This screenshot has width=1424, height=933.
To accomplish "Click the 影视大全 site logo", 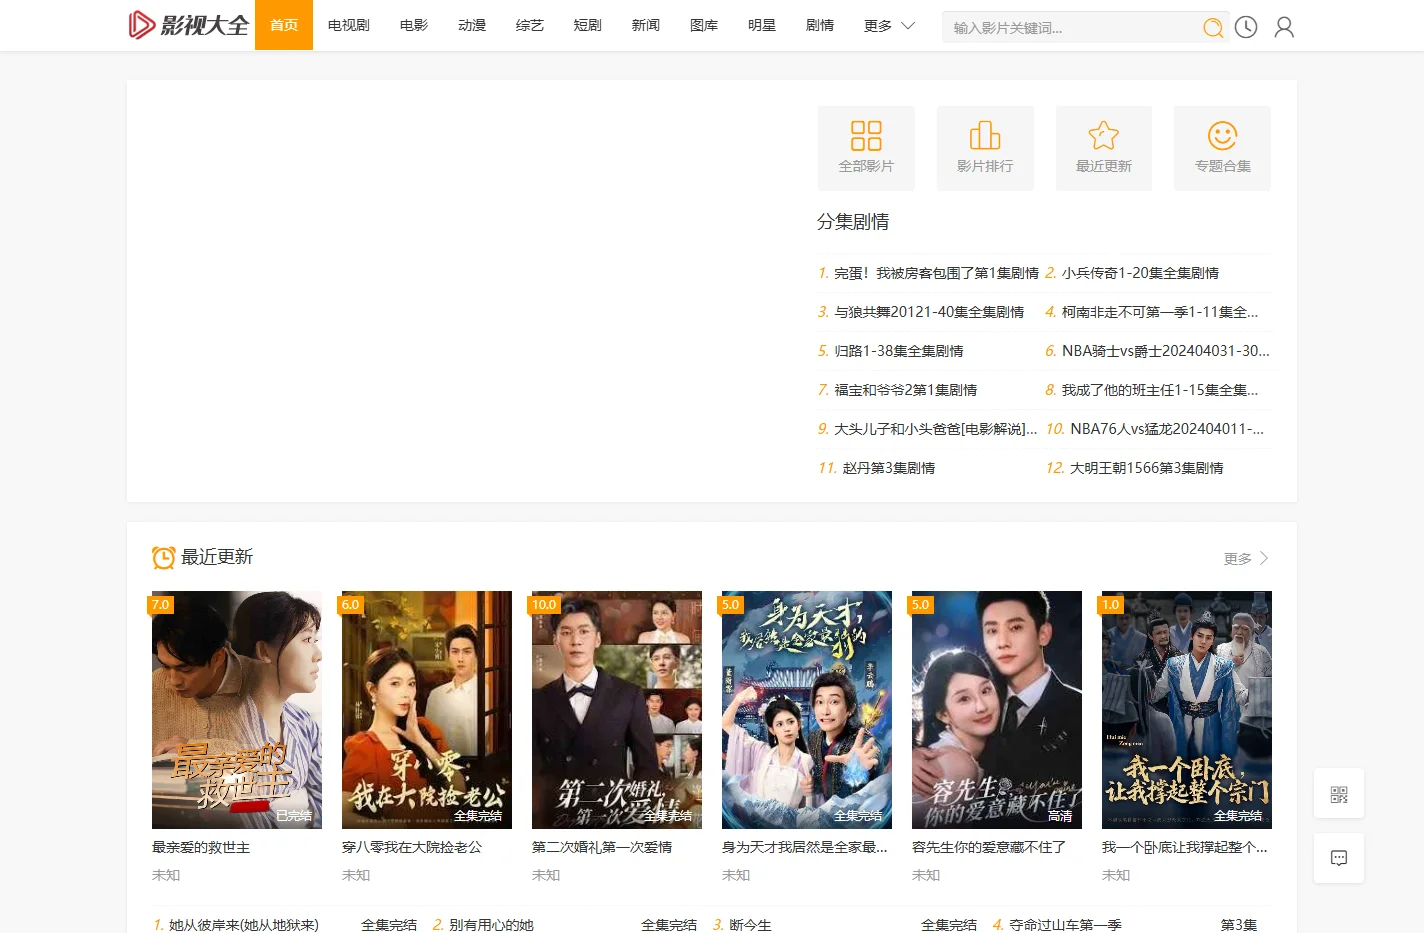I will [x=188, y=25].
